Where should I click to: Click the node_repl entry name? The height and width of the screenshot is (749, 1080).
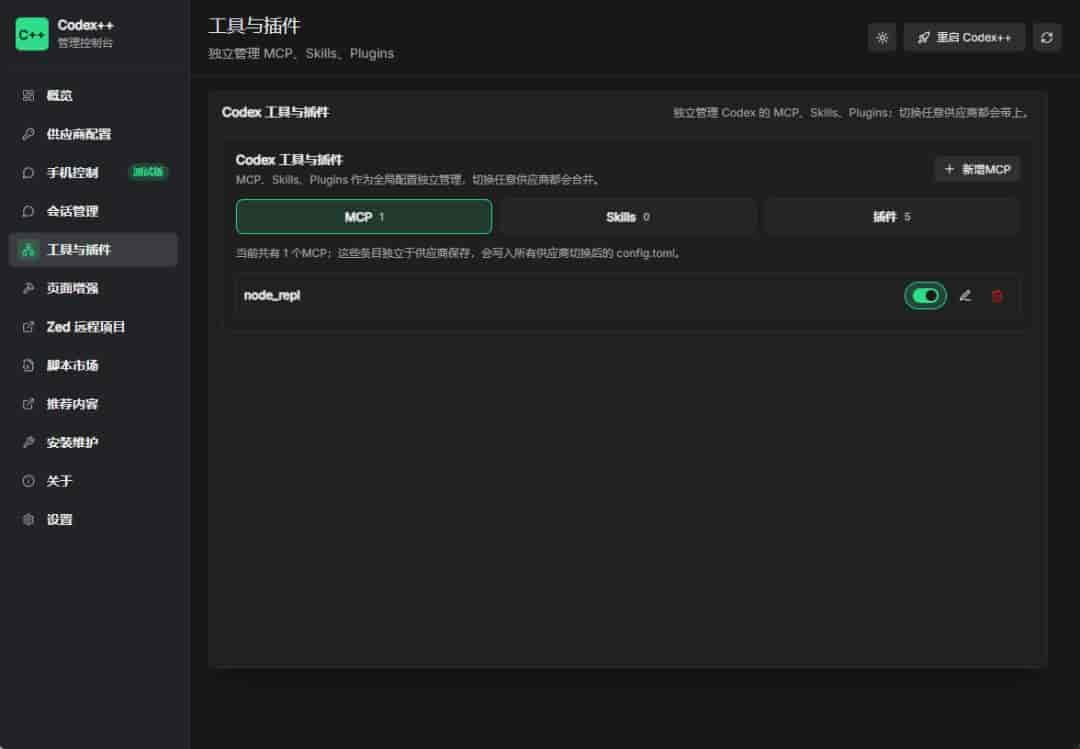tap(272, 296)
